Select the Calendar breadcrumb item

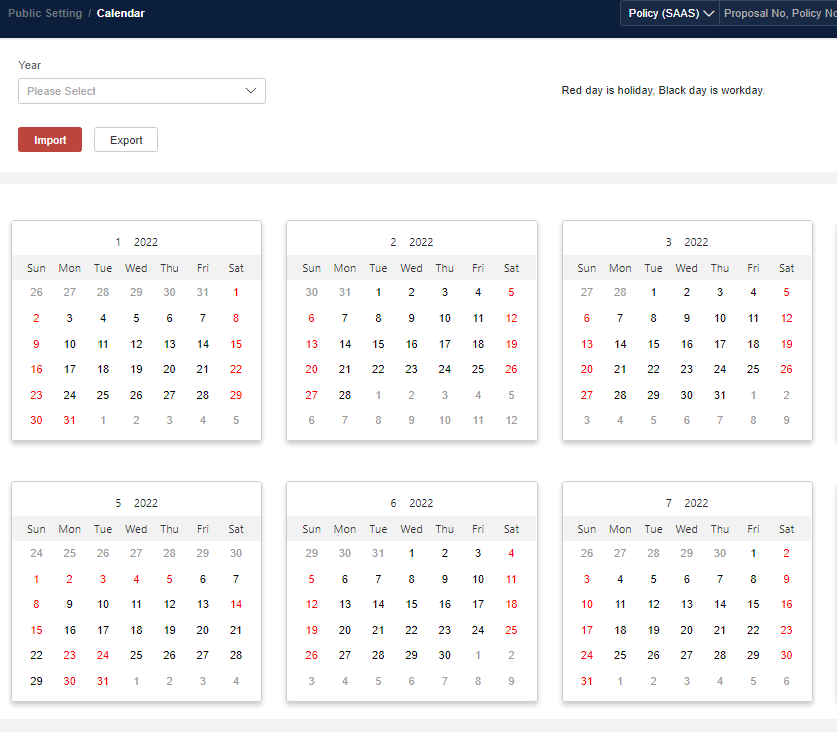click(x=120, y=13)
